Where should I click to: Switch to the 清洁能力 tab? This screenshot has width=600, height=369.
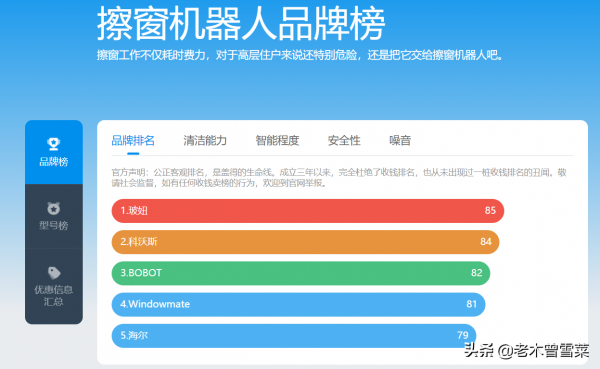click(205, 140)
